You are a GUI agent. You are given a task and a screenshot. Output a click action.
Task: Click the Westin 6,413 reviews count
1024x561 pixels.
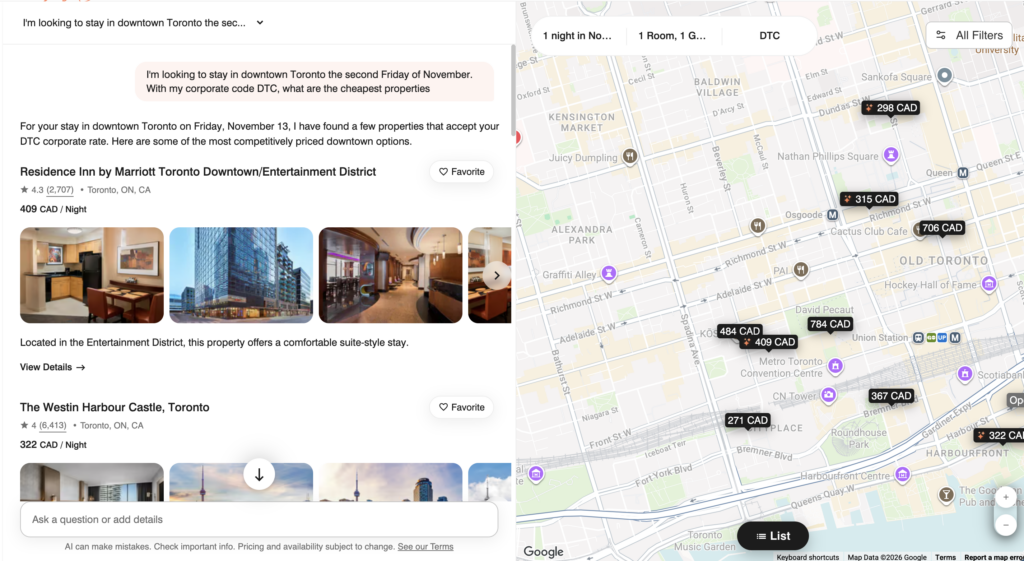click(x=52, y=426)
